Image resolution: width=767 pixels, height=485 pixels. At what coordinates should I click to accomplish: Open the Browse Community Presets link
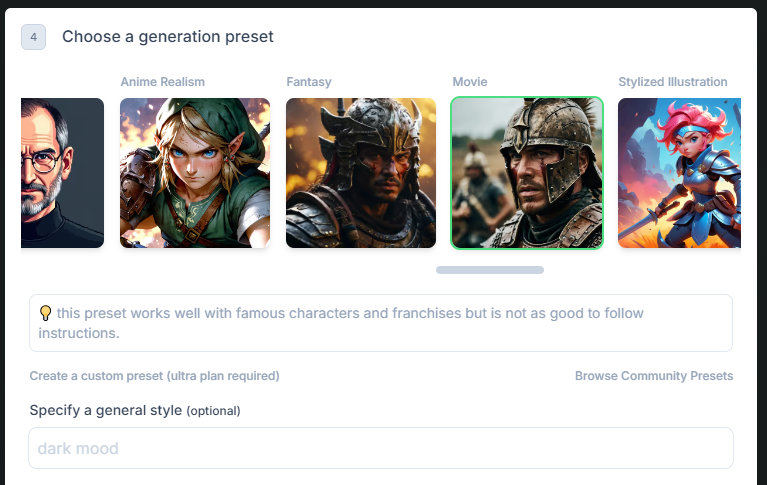point(653,376)
